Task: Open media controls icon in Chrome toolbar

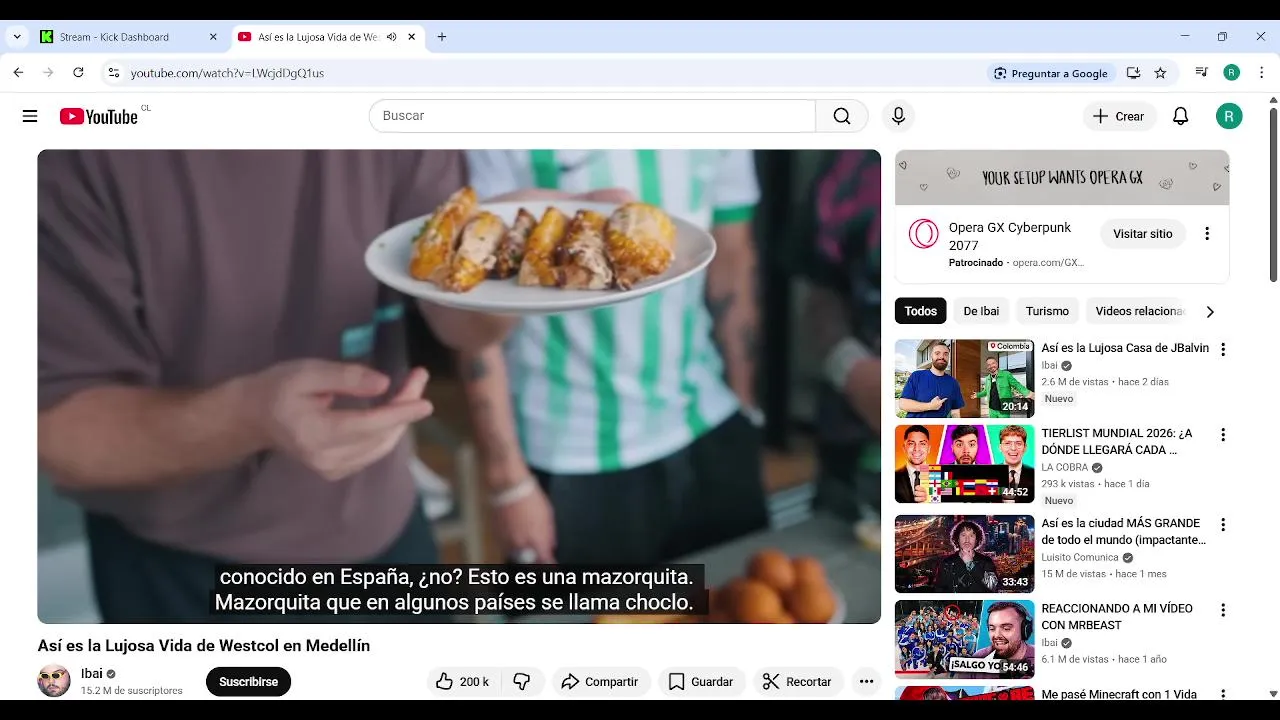Action: [1201, 73]
